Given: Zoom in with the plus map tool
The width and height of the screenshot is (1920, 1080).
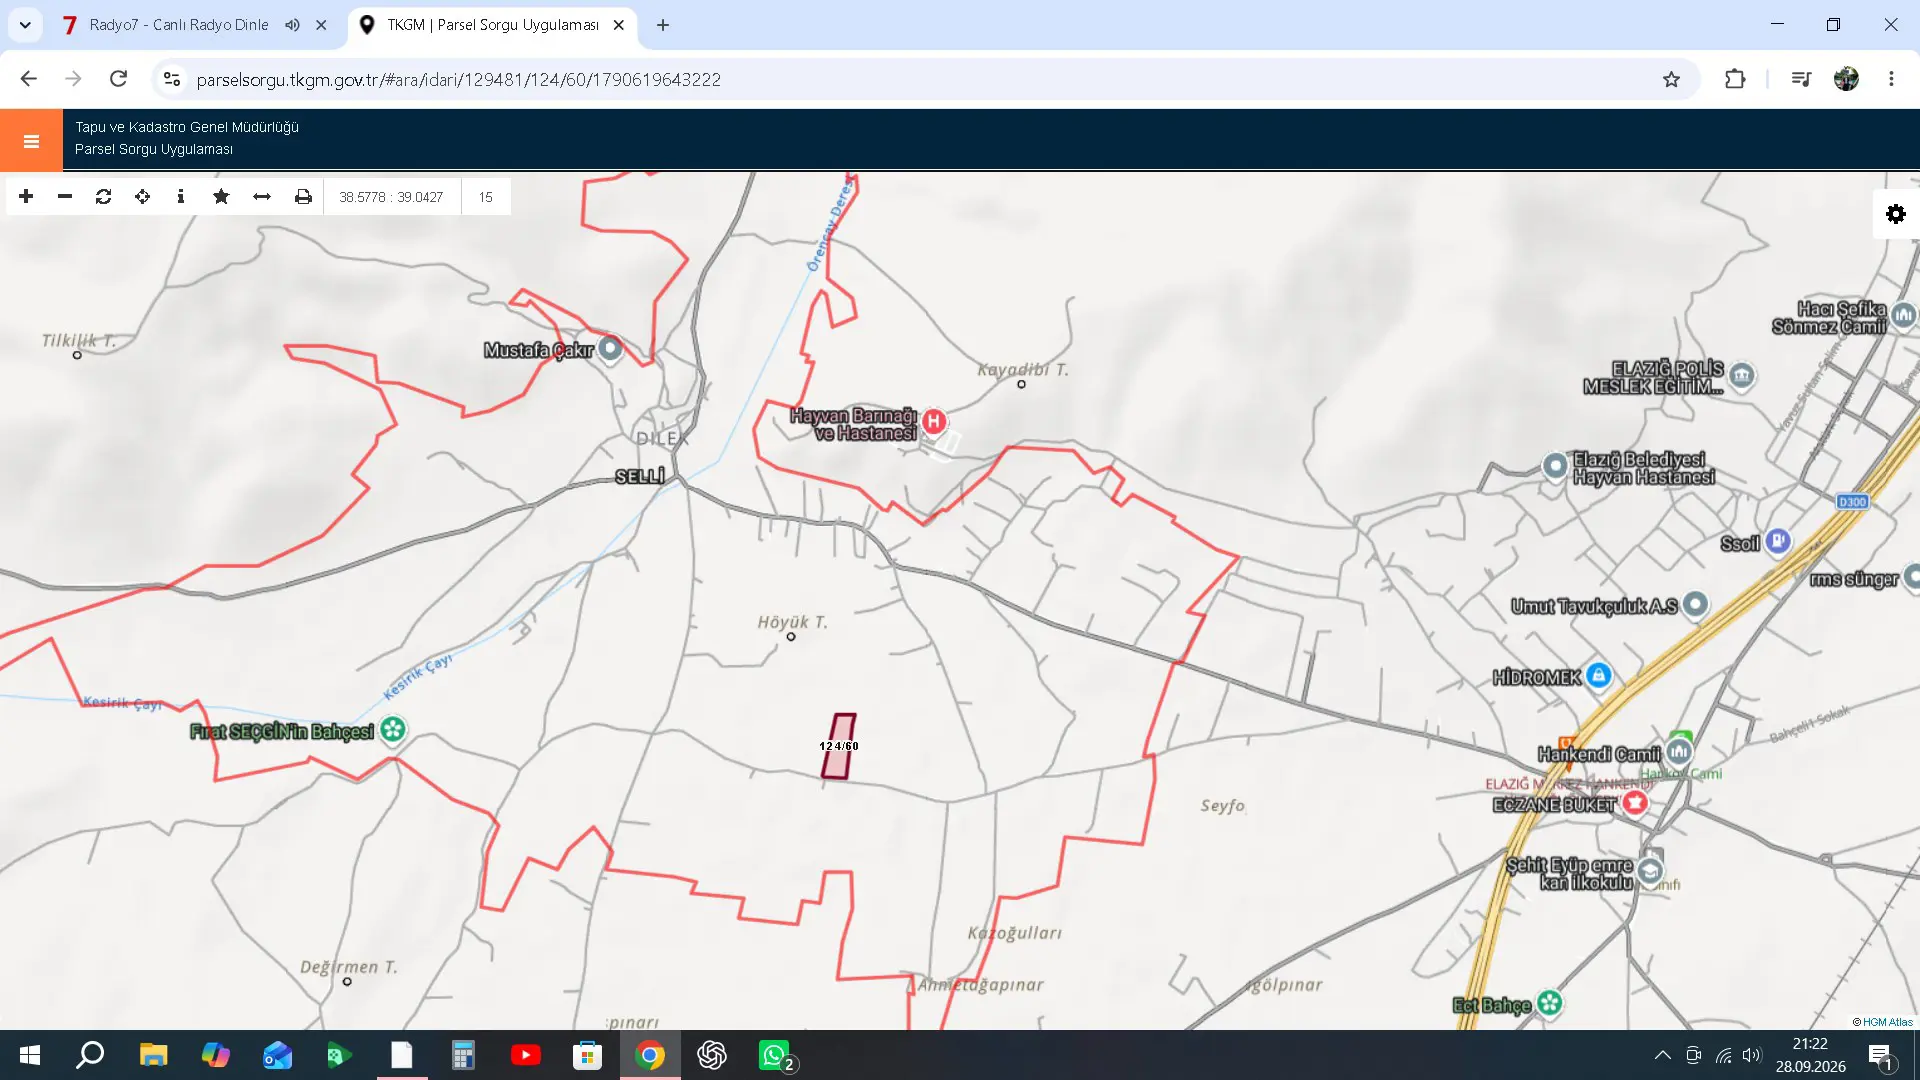Looking at the screenshot, I should [x=26, y=197].
